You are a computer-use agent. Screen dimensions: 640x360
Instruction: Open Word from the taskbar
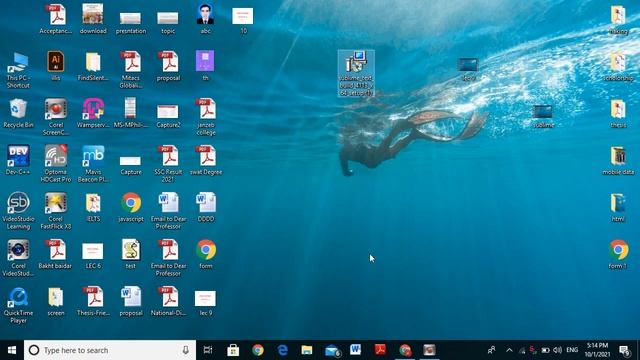tap(356, 350)
